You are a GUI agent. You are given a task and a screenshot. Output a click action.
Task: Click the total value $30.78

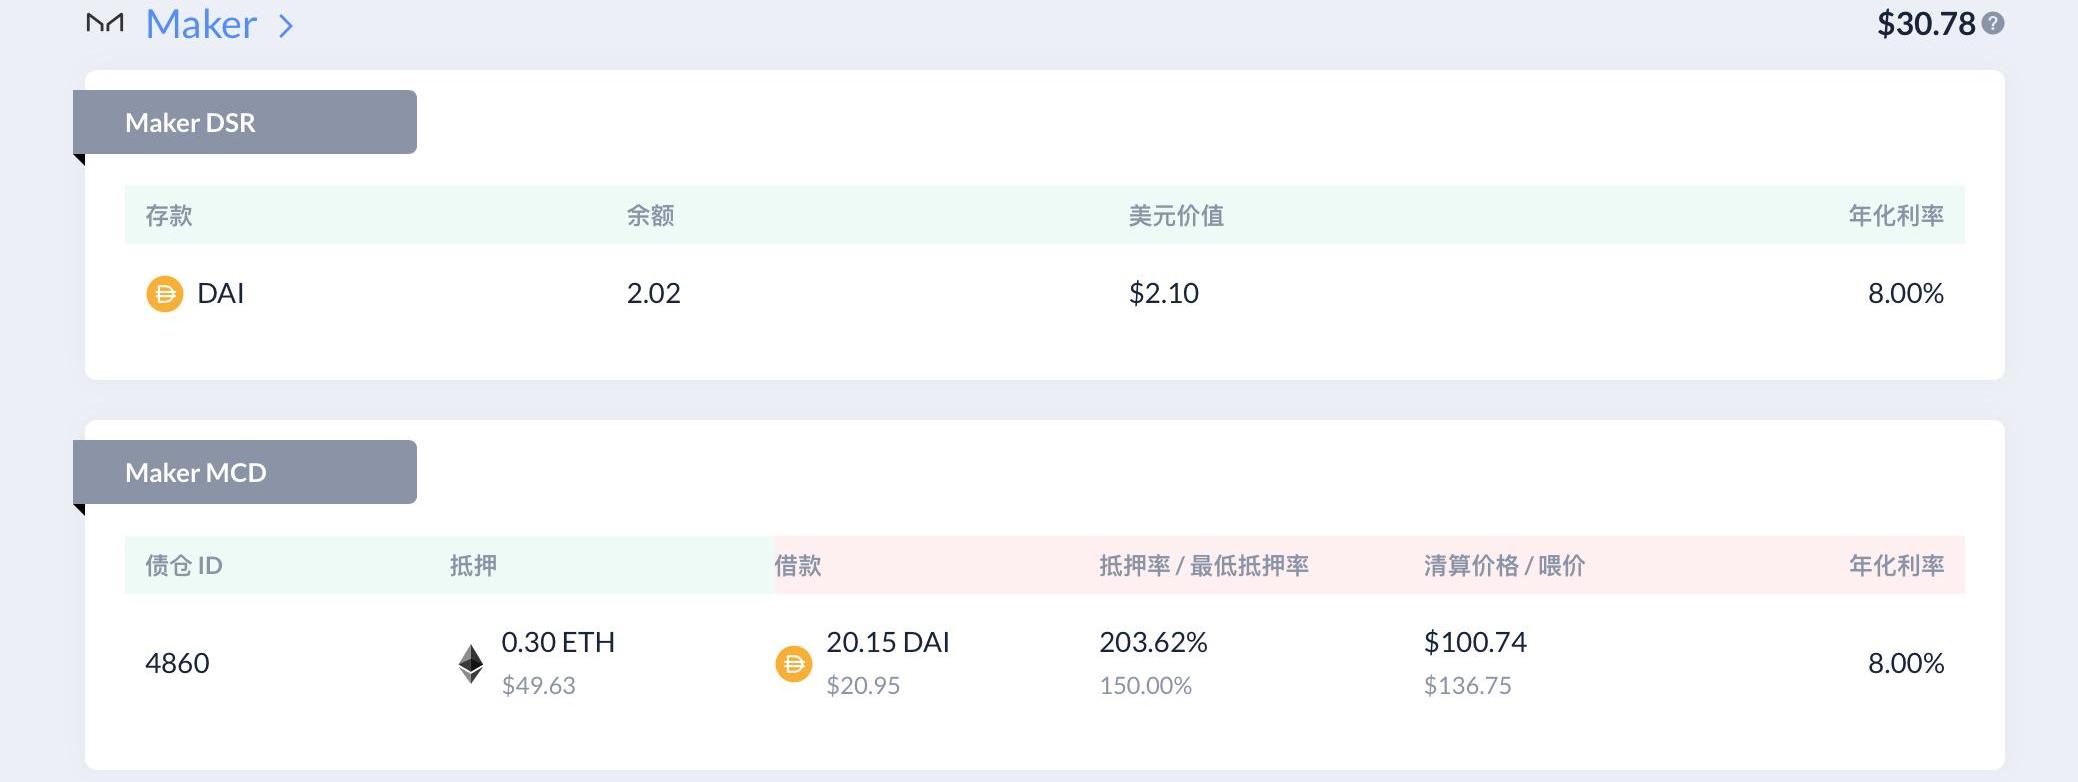tap(1926, 24)
